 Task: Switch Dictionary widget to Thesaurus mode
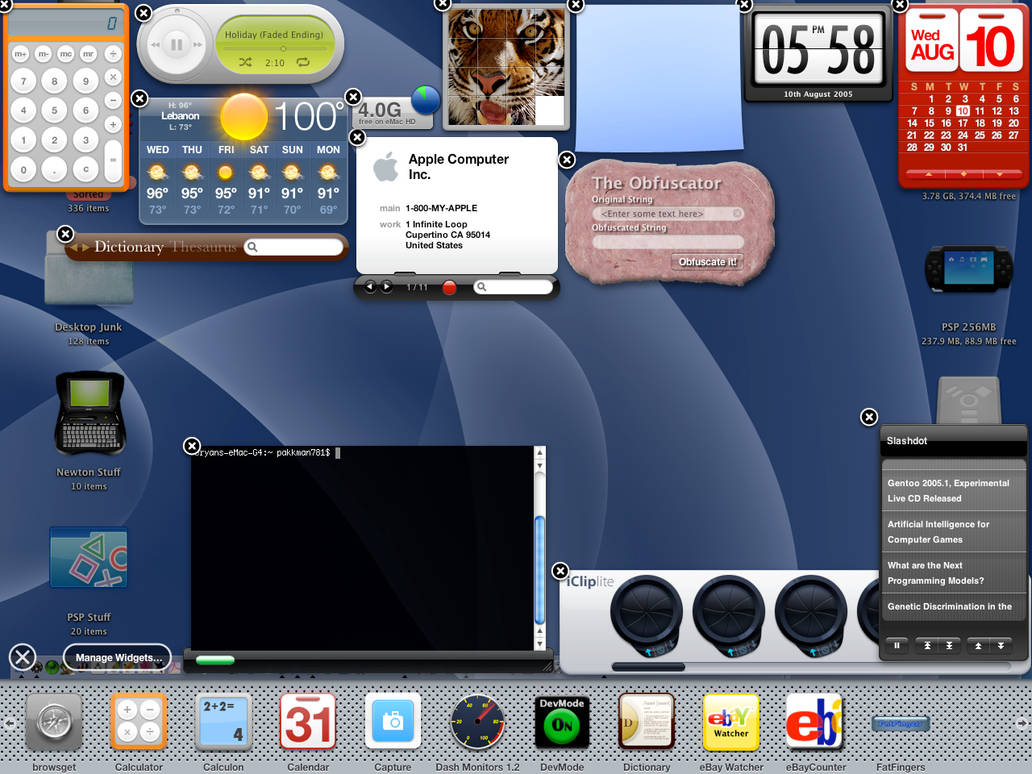(x=203, y=247)
